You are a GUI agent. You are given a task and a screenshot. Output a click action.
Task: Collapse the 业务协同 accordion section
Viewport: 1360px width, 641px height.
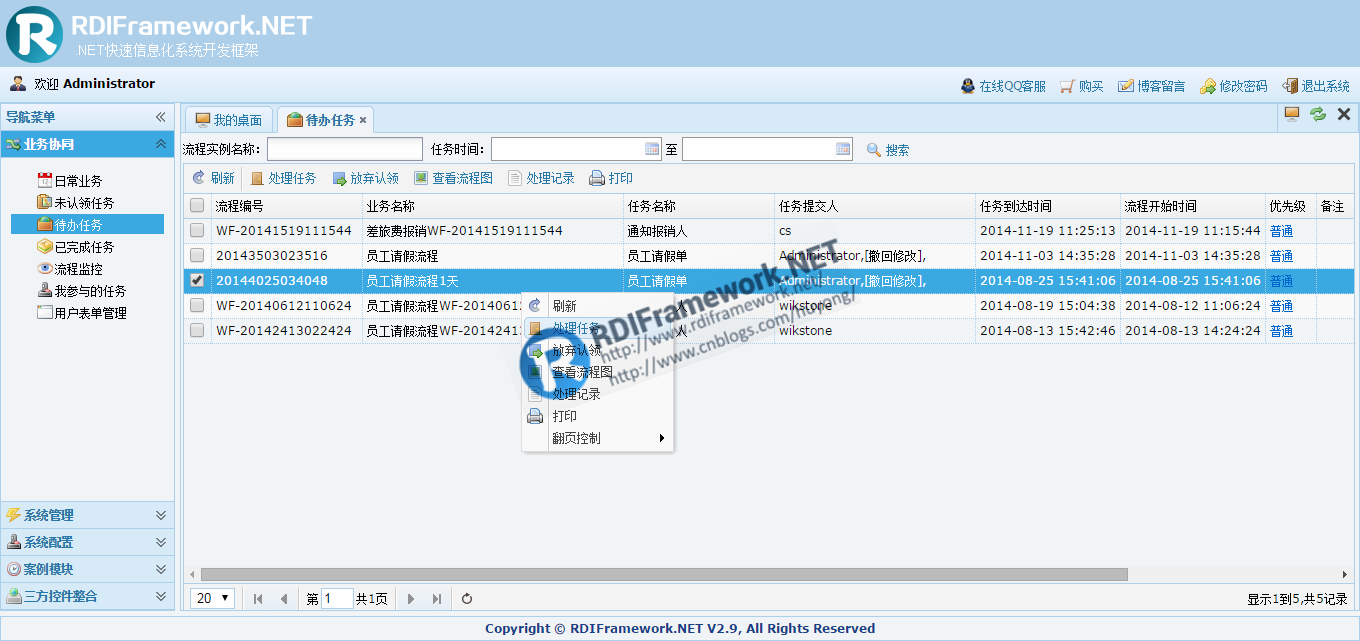pyautogui.click(x=160, y=144)
